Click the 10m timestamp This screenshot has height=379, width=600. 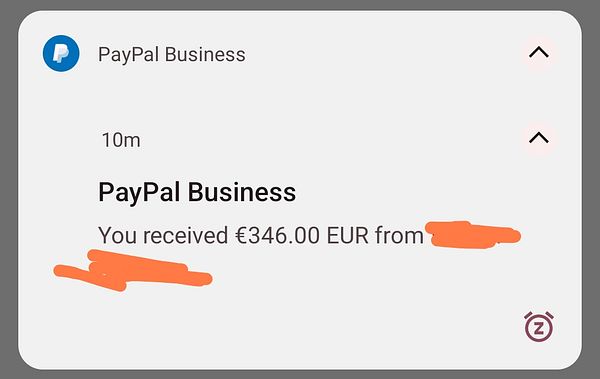(x=121, y=140)
